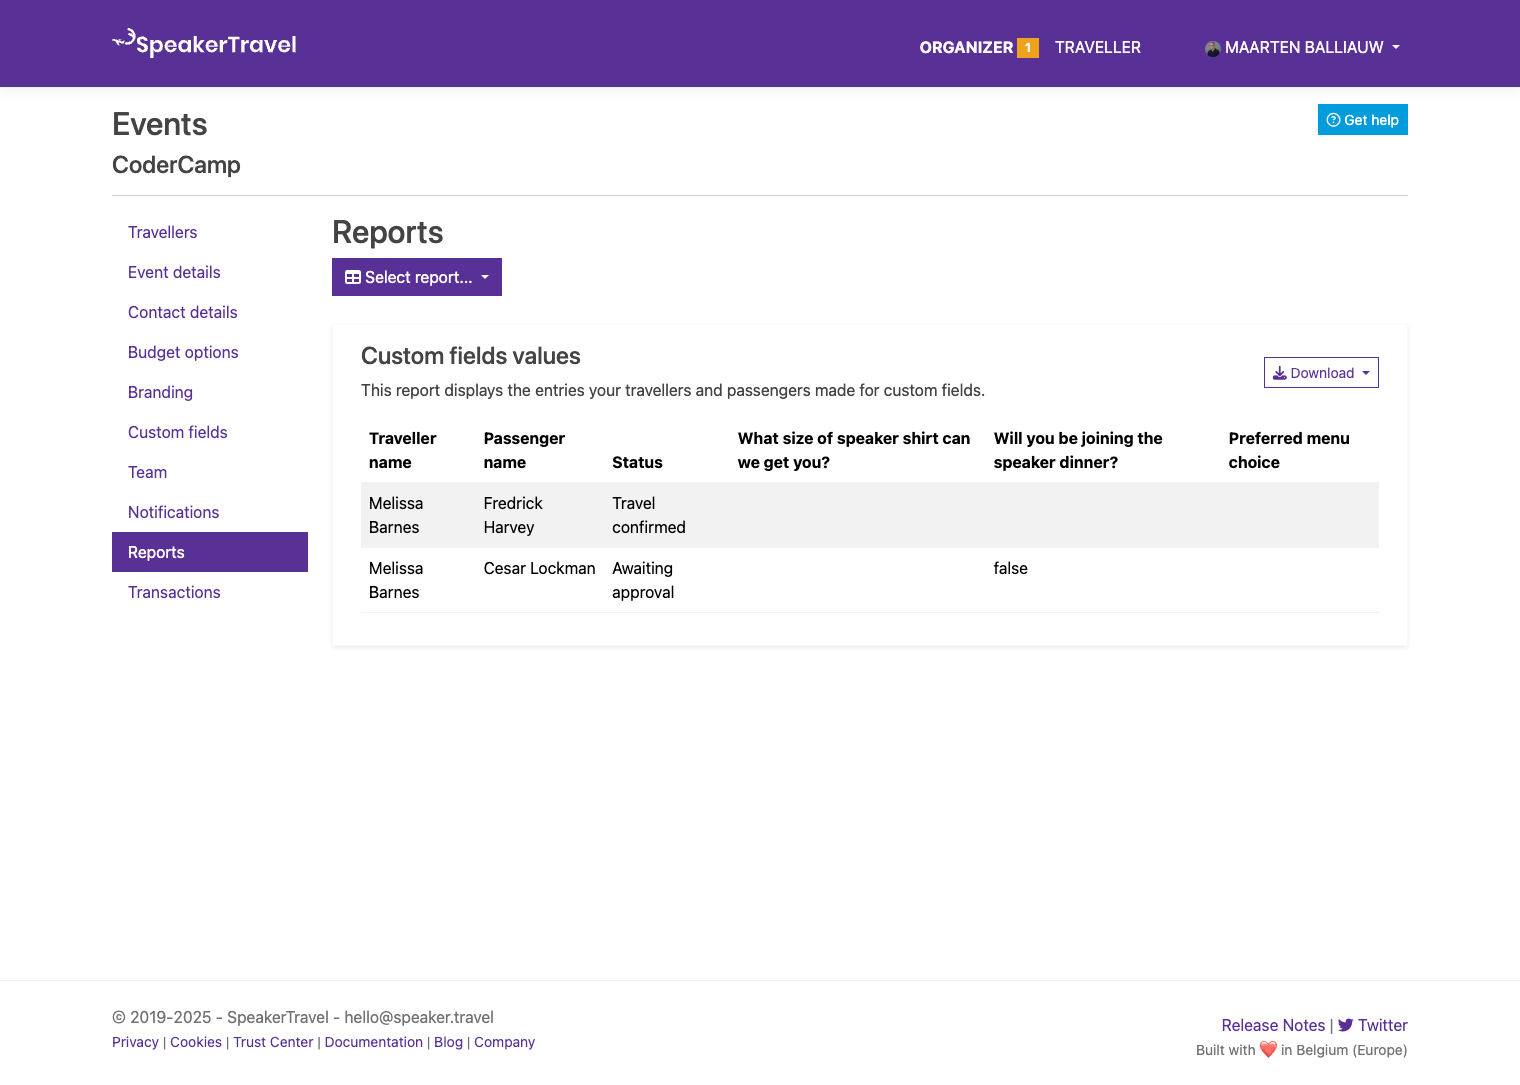Navigate to Budget options
Image resolution: width=1520 pixels, height=1085 pixels.
(x=183, y=352)
